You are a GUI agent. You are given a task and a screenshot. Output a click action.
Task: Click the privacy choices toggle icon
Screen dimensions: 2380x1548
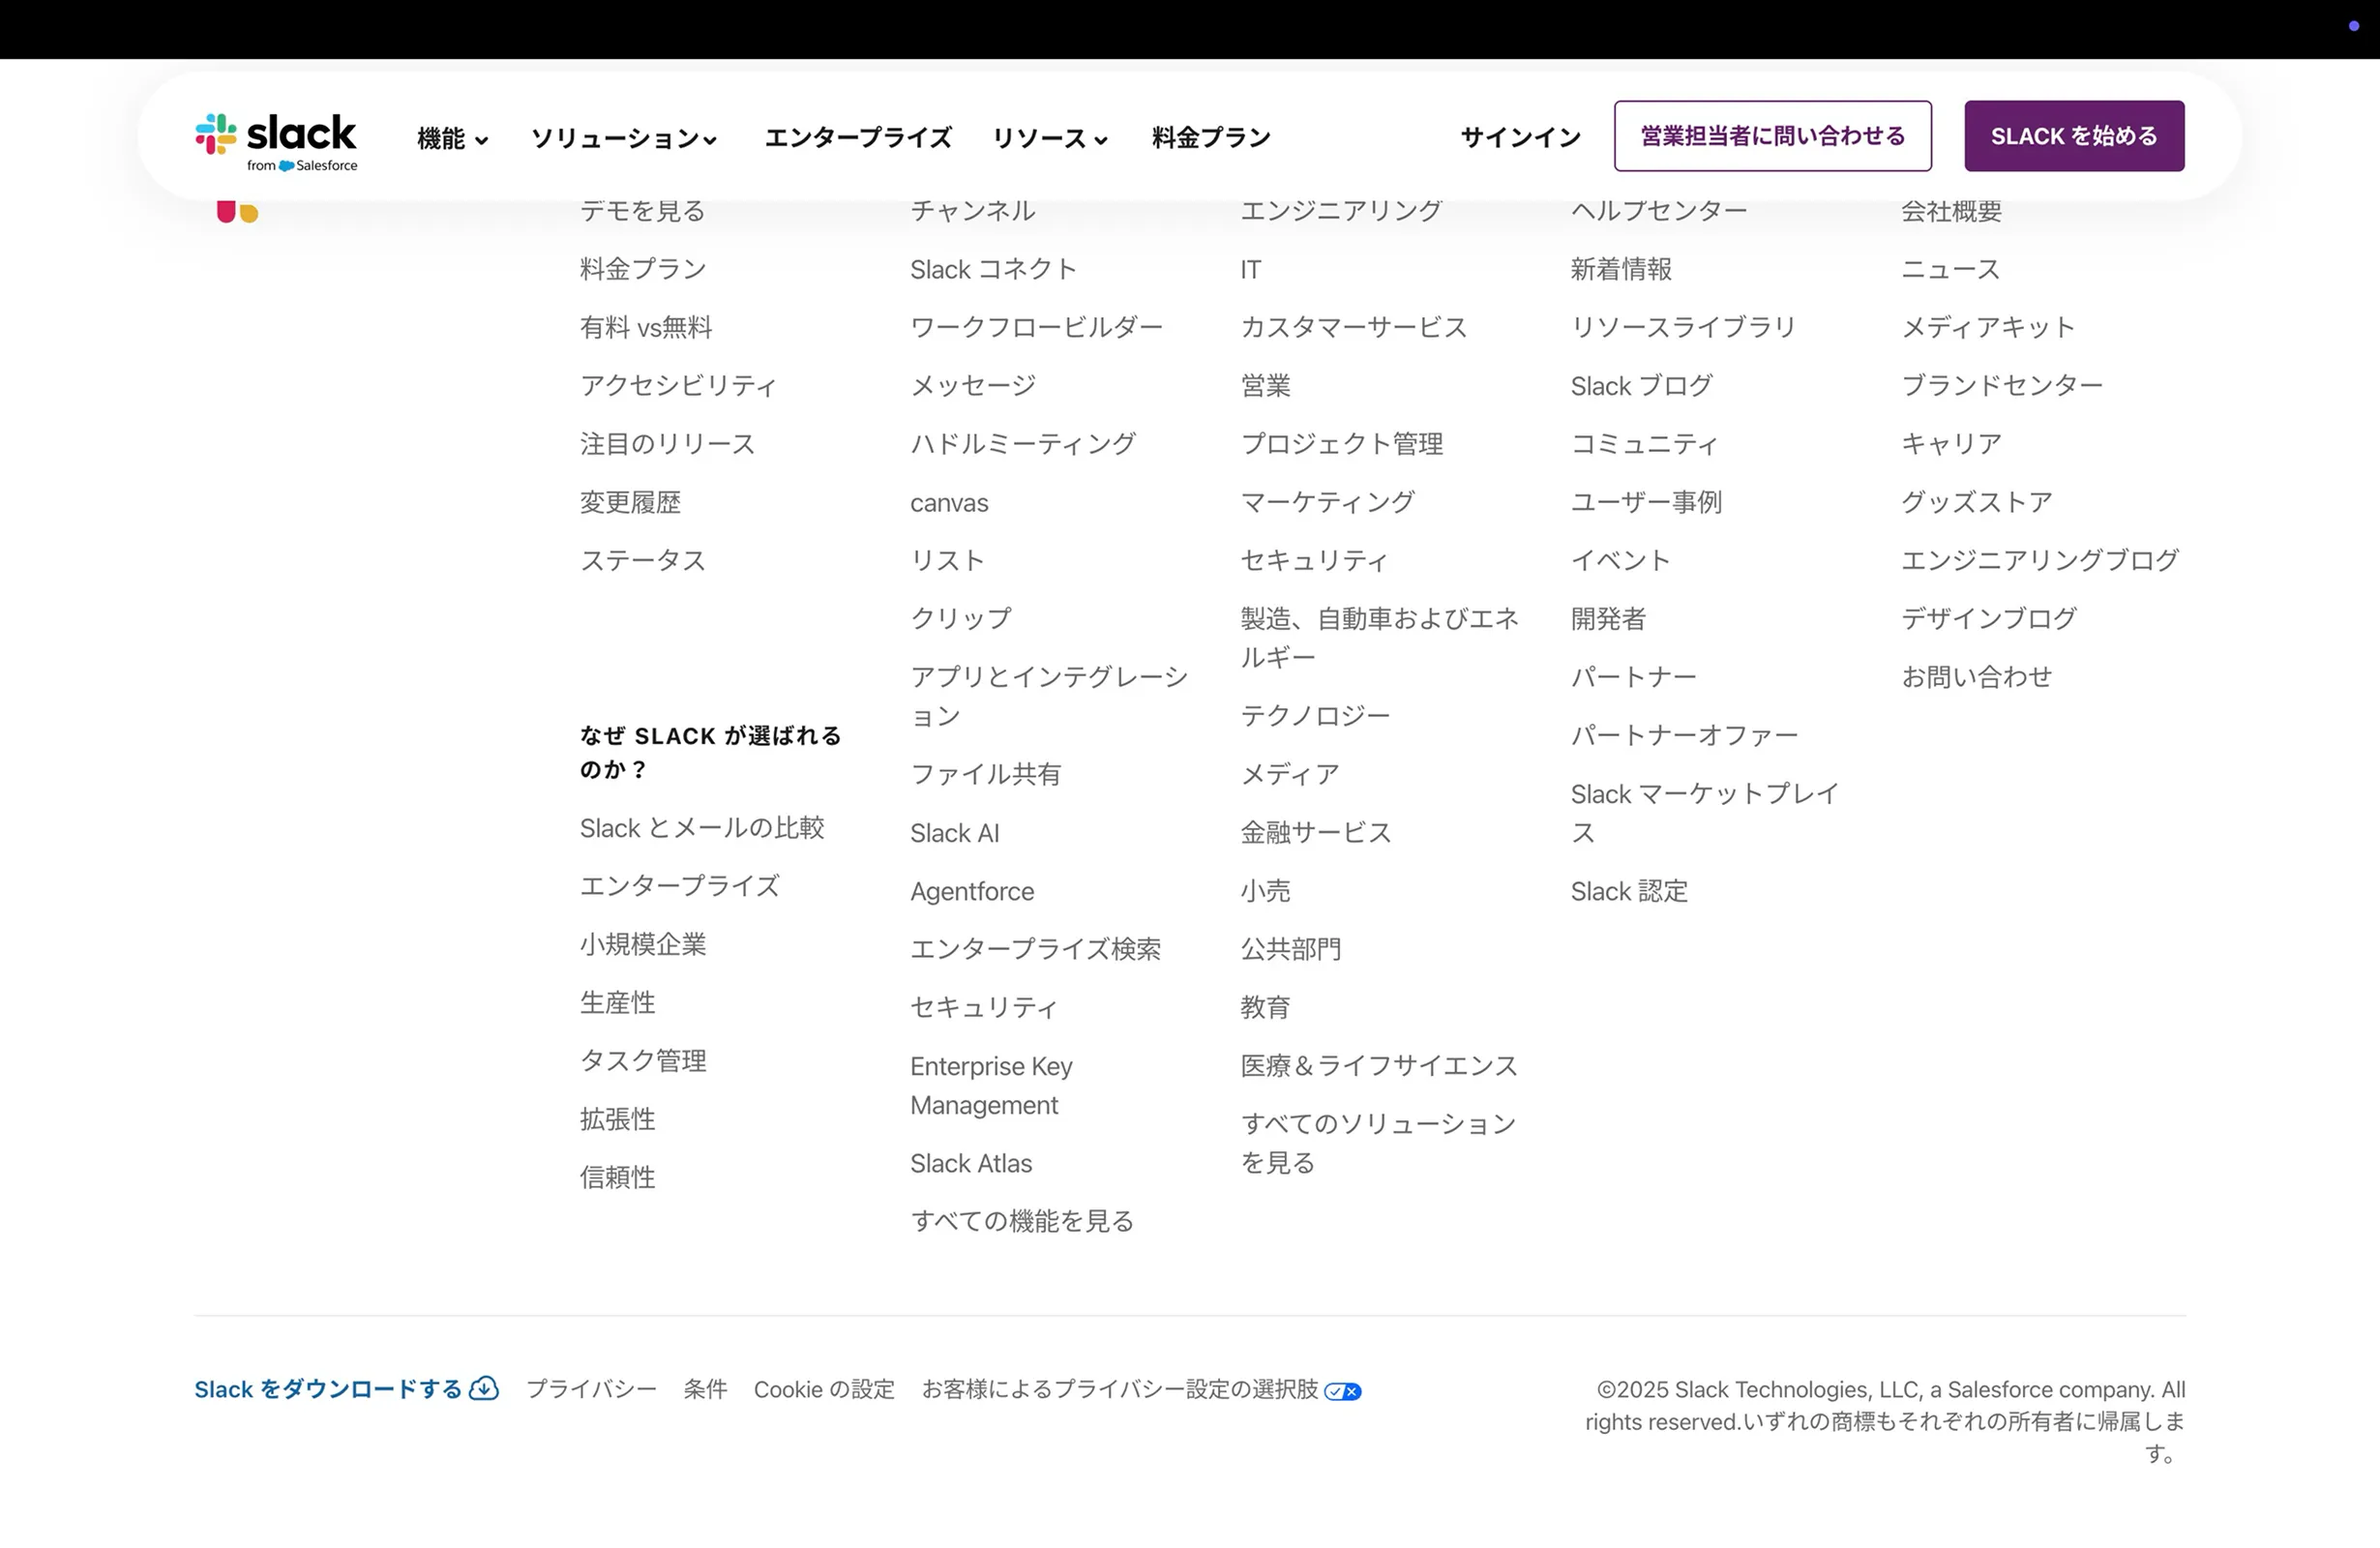click(1342, 1391)
